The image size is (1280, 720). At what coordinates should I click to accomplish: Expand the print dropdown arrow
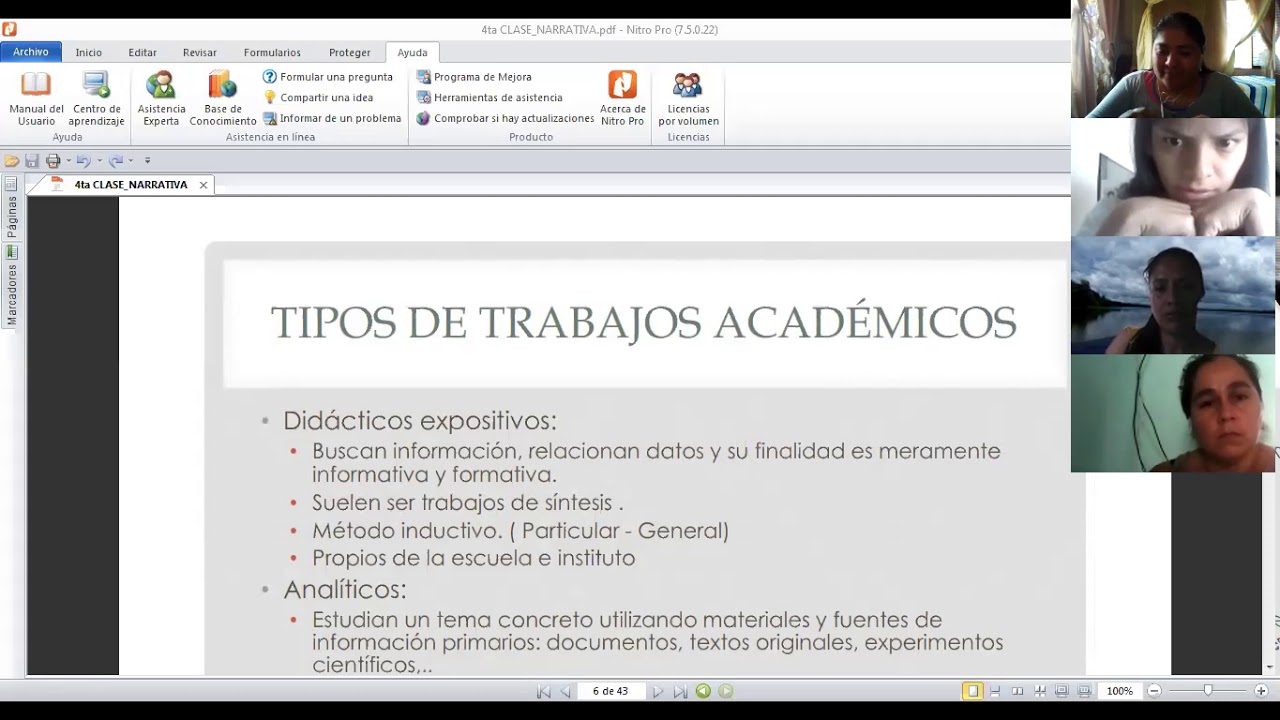pos(68,160)
